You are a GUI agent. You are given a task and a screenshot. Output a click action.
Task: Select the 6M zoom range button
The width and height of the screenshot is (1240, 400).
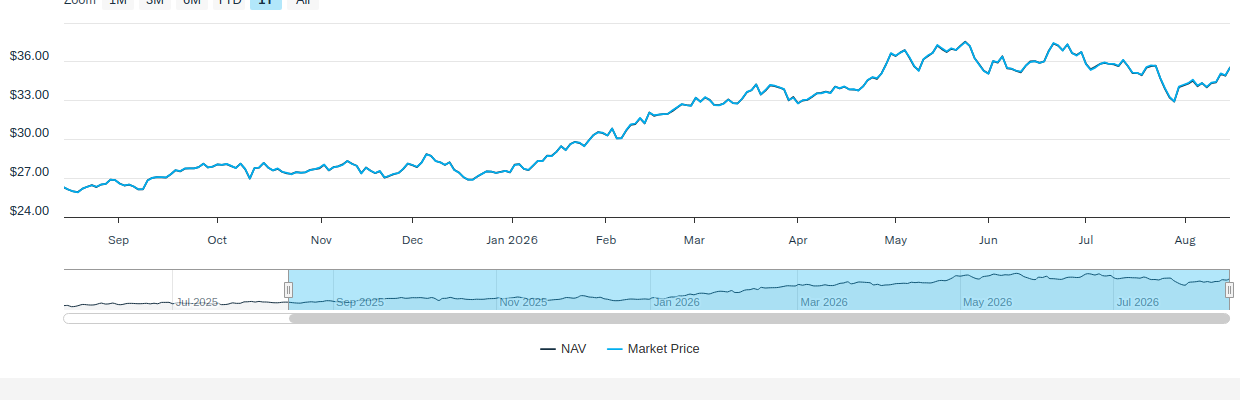[192, 2]
